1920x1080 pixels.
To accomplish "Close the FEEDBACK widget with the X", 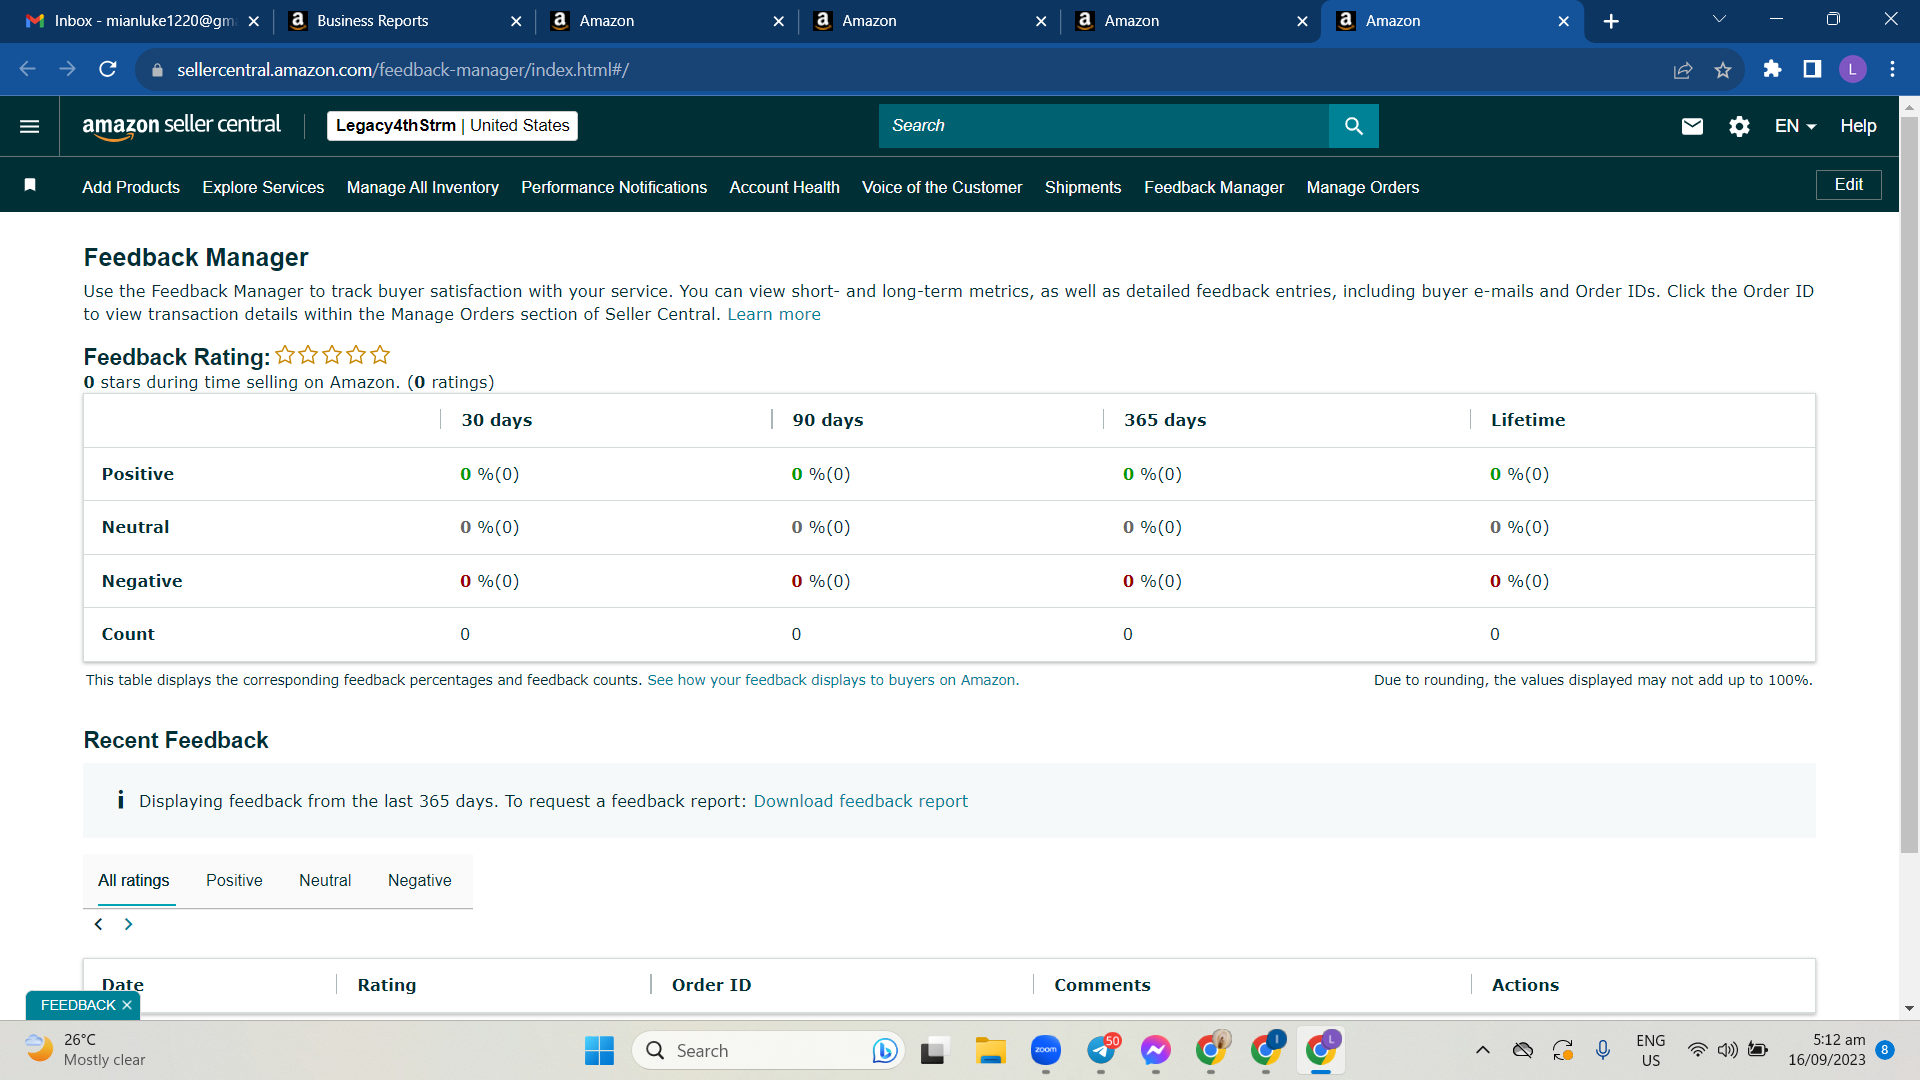I will (x=127, y=1005).
